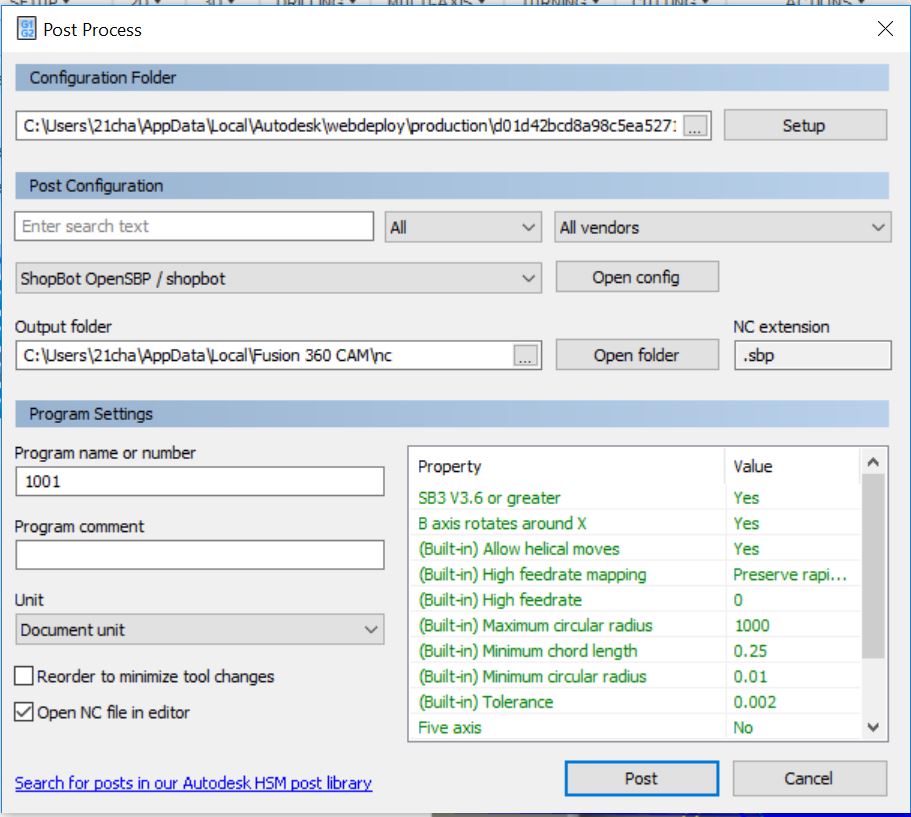Click the Setup button
The width and height of the screenshot is (911, 817).
(x=805, y=125)
